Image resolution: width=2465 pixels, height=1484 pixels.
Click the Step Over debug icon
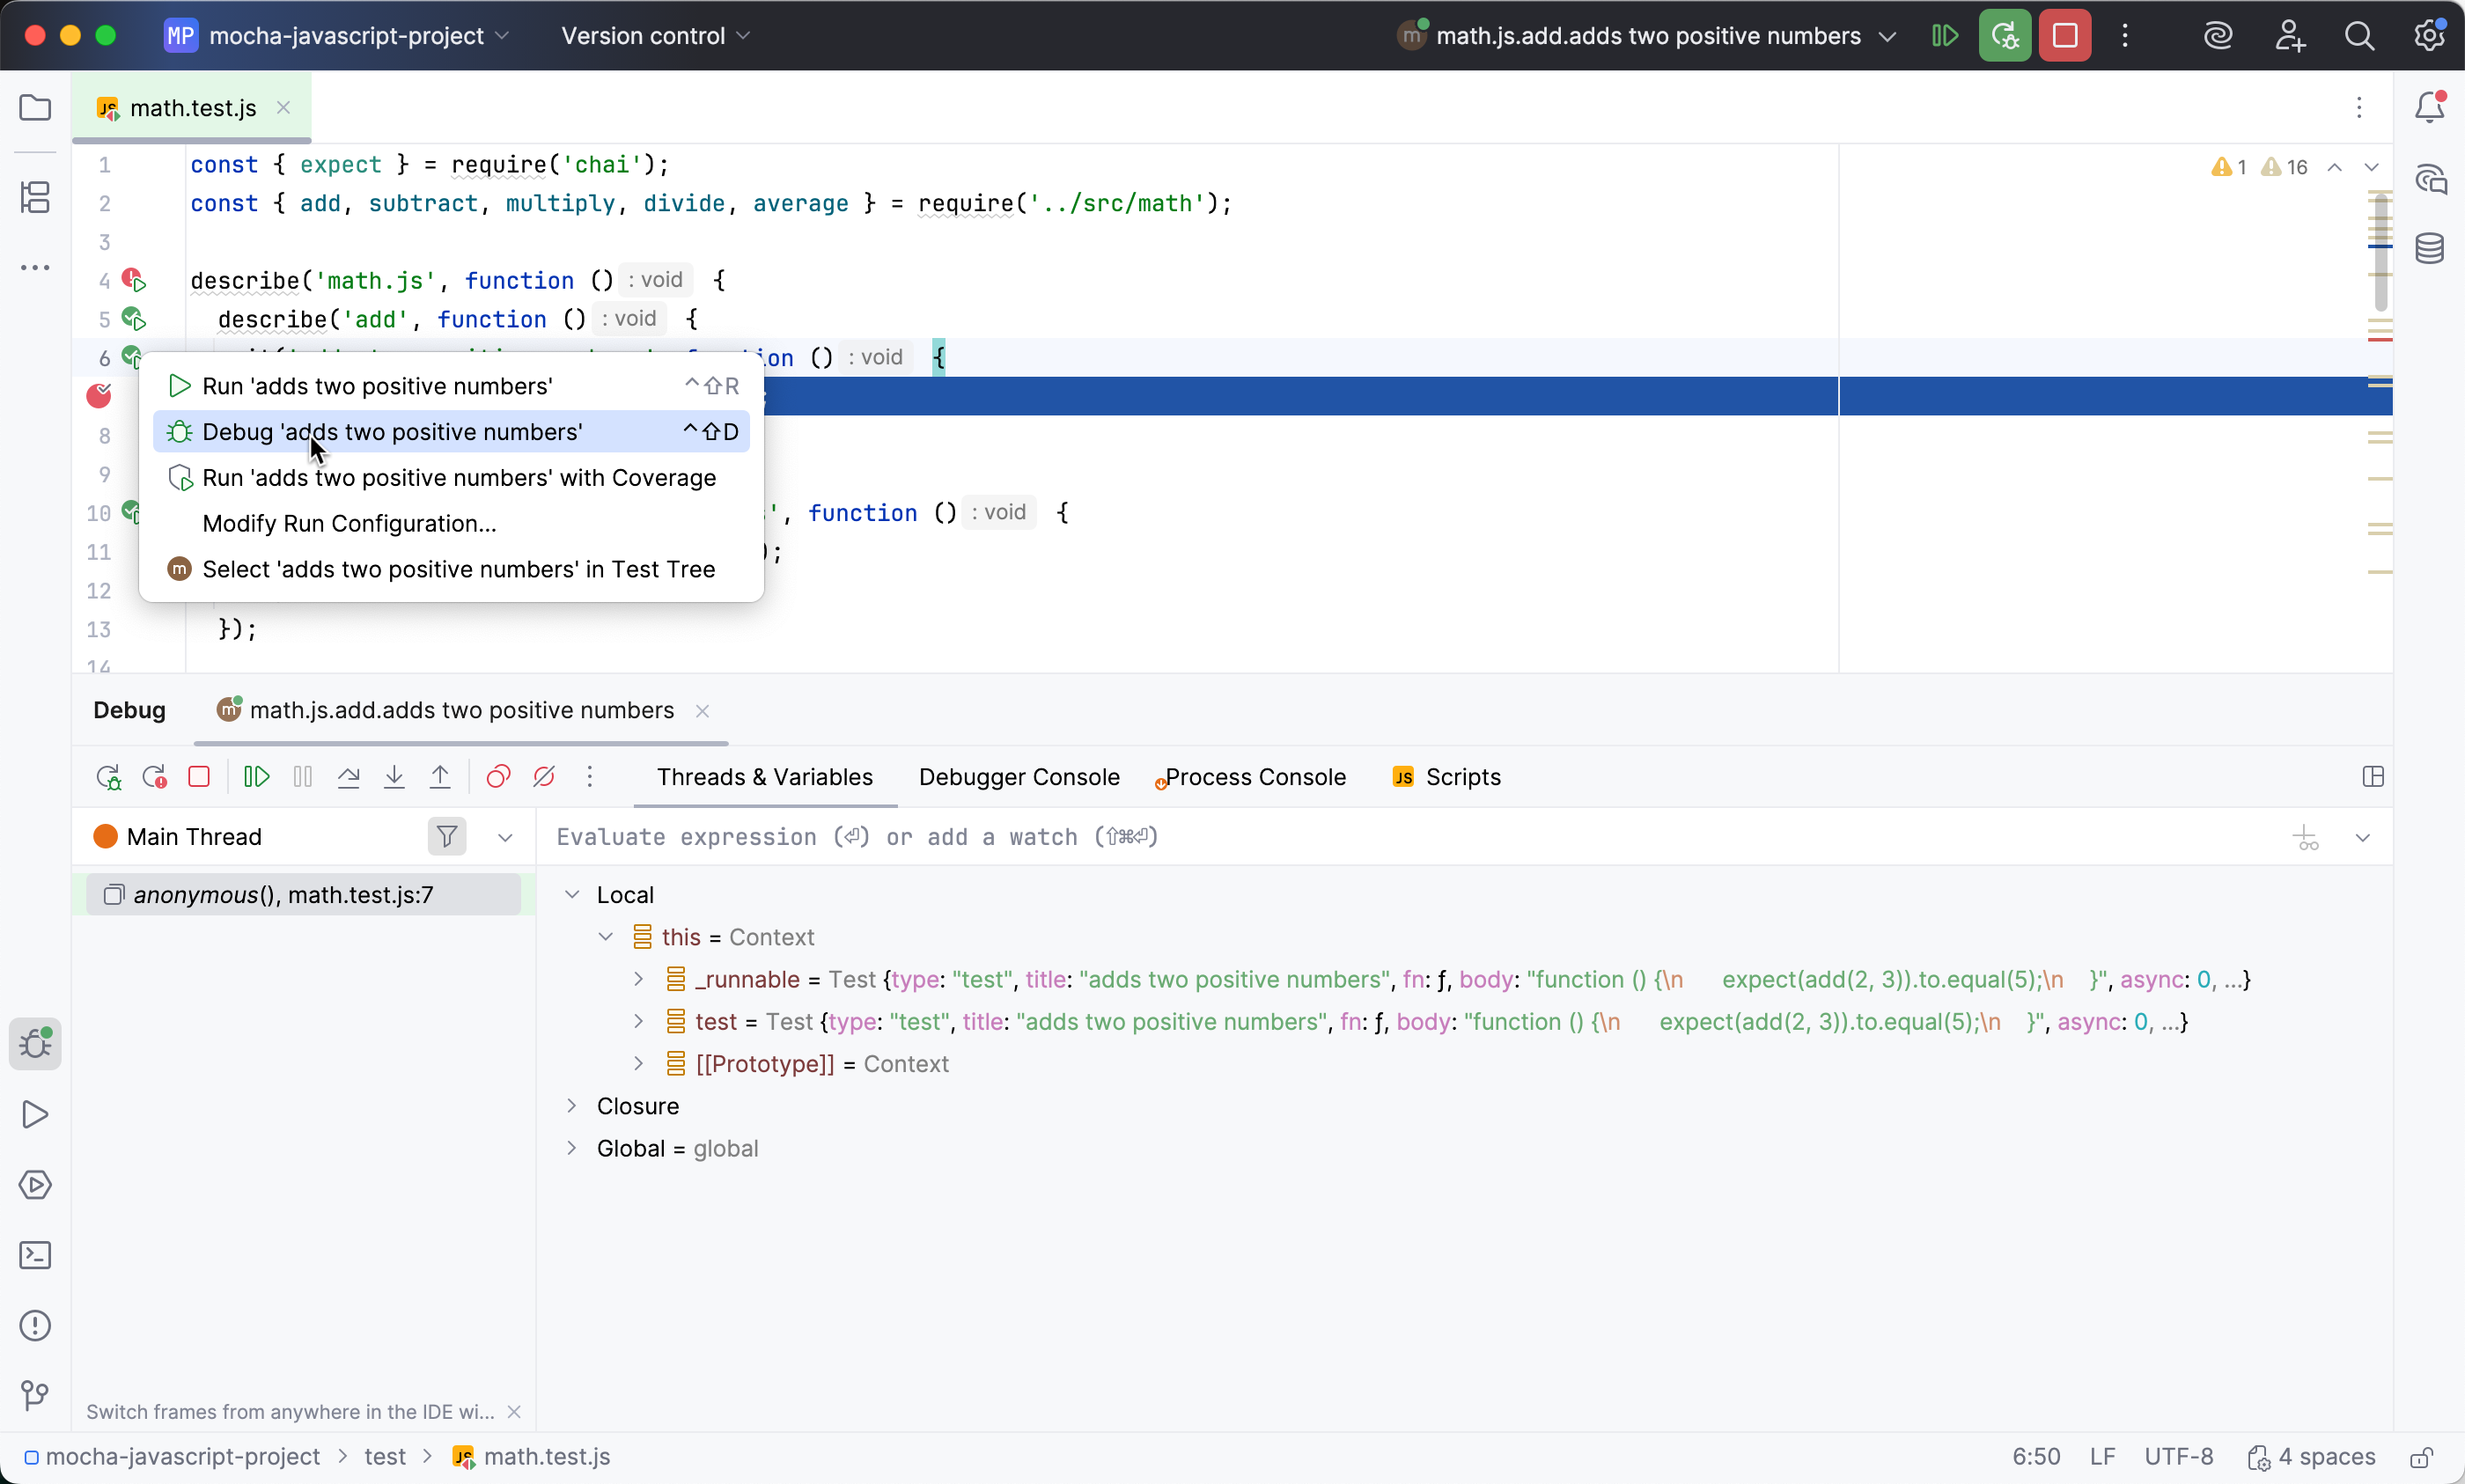(348, 777)
